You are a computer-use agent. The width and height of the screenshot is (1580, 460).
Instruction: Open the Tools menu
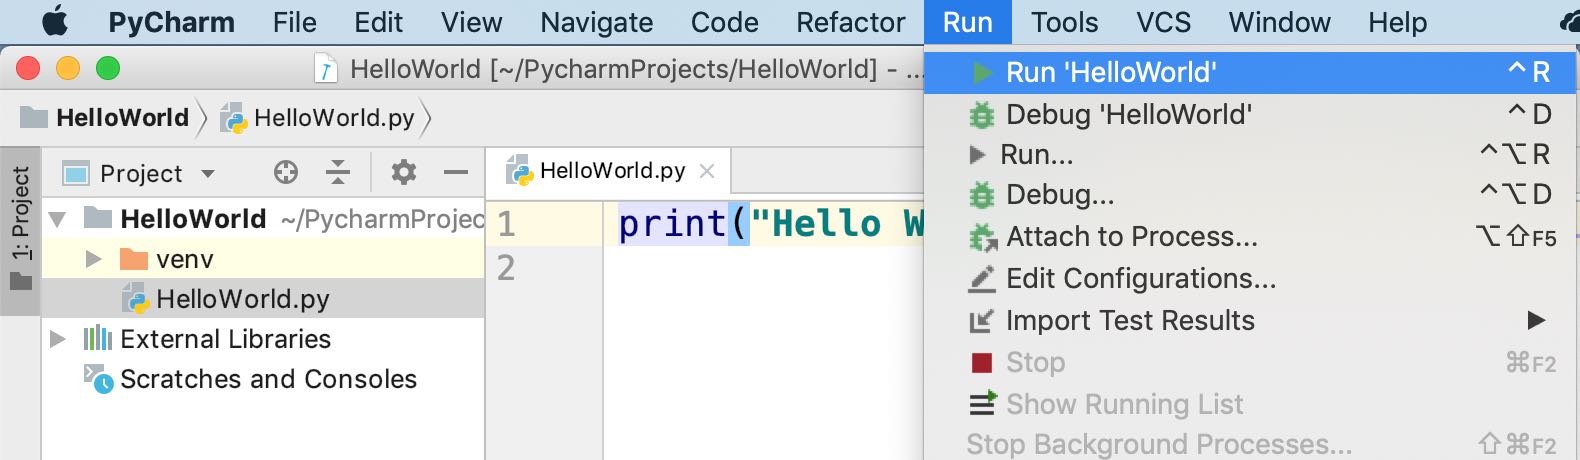(1064, 22)
